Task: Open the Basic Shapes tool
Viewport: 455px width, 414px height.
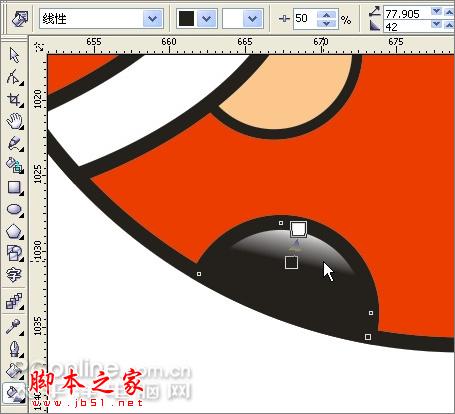Action: point(14,253)
